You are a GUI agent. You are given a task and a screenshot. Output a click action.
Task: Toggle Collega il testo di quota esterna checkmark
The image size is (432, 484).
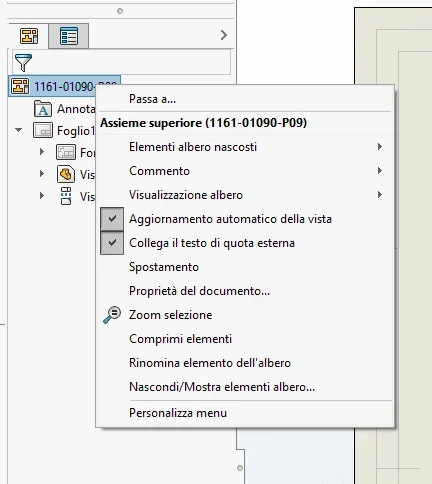112,243
